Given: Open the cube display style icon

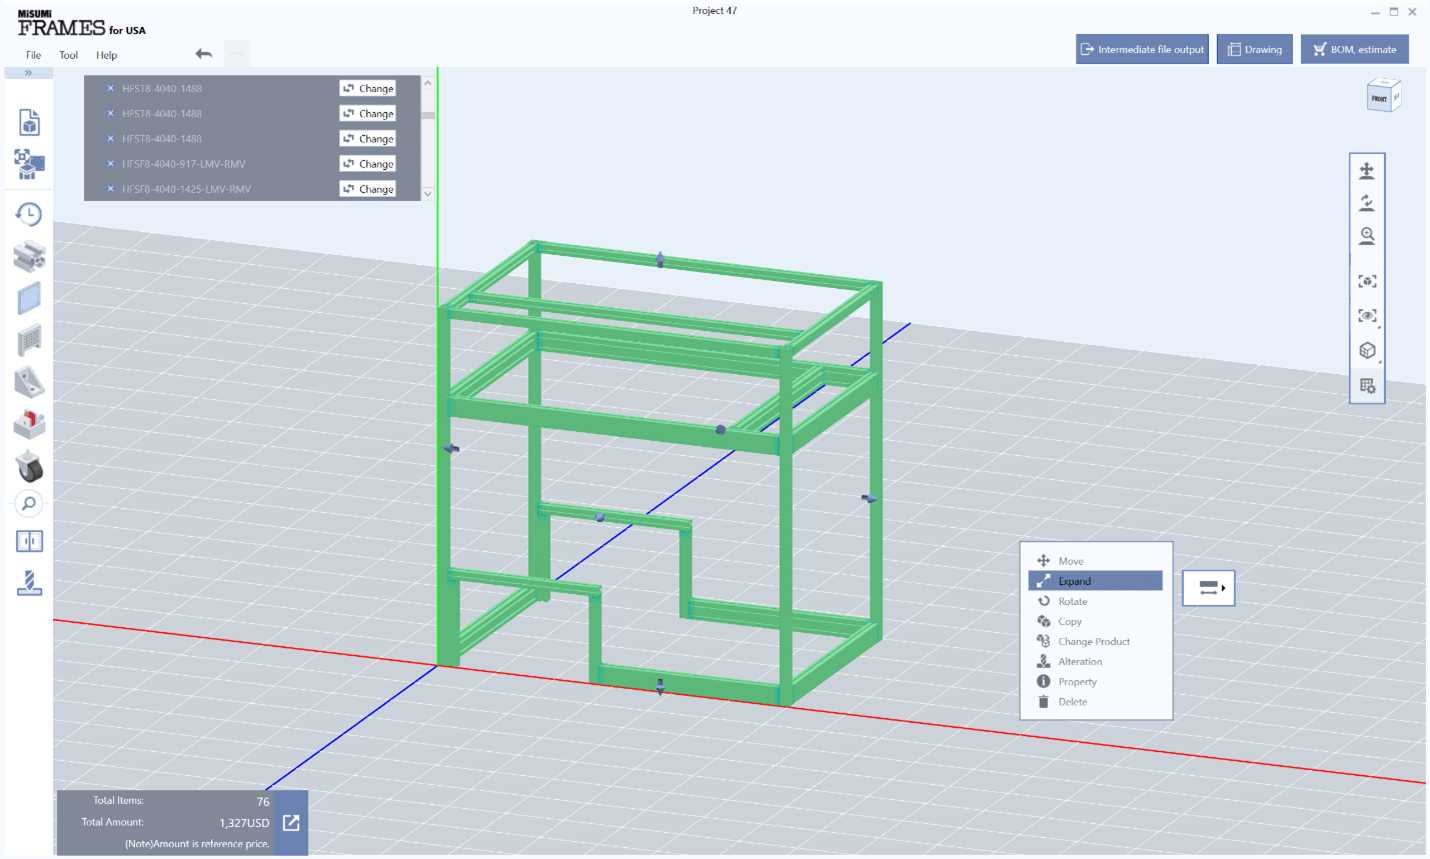Looking at the screenshot, I should tap(1367, 350).
